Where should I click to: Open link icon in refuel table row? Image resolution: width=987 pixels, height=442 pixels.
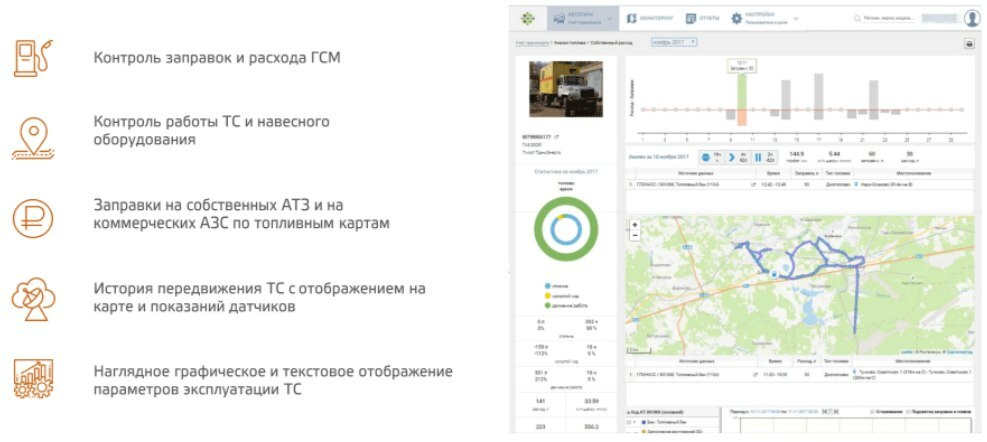pos(753,184)
